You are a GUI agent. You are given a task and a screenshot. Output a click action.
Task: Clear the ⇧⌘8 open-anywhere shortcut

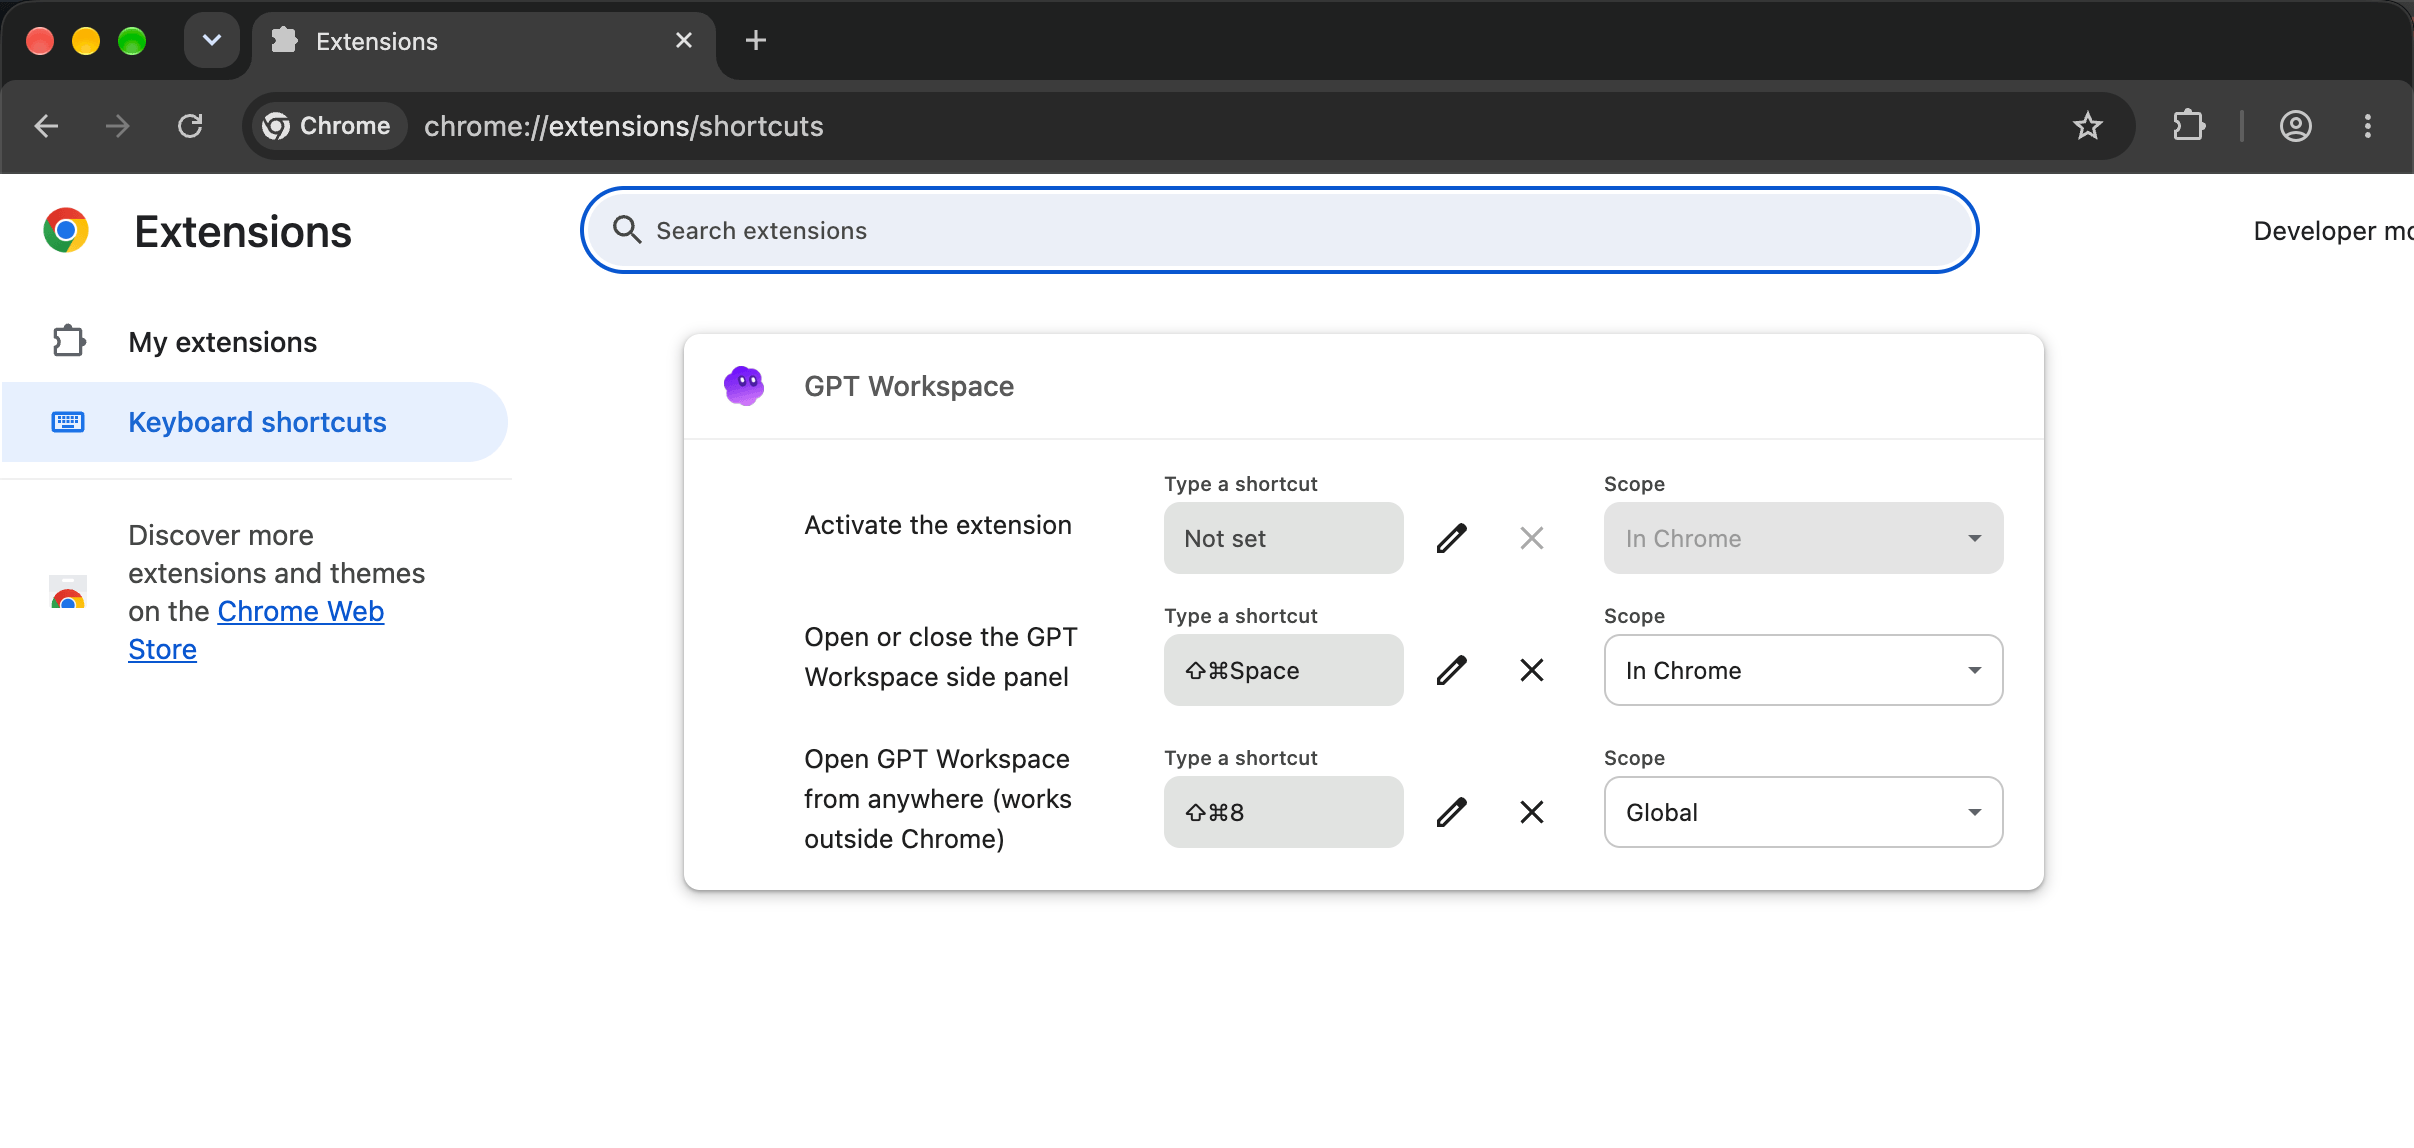click(x=1531, y=812)
